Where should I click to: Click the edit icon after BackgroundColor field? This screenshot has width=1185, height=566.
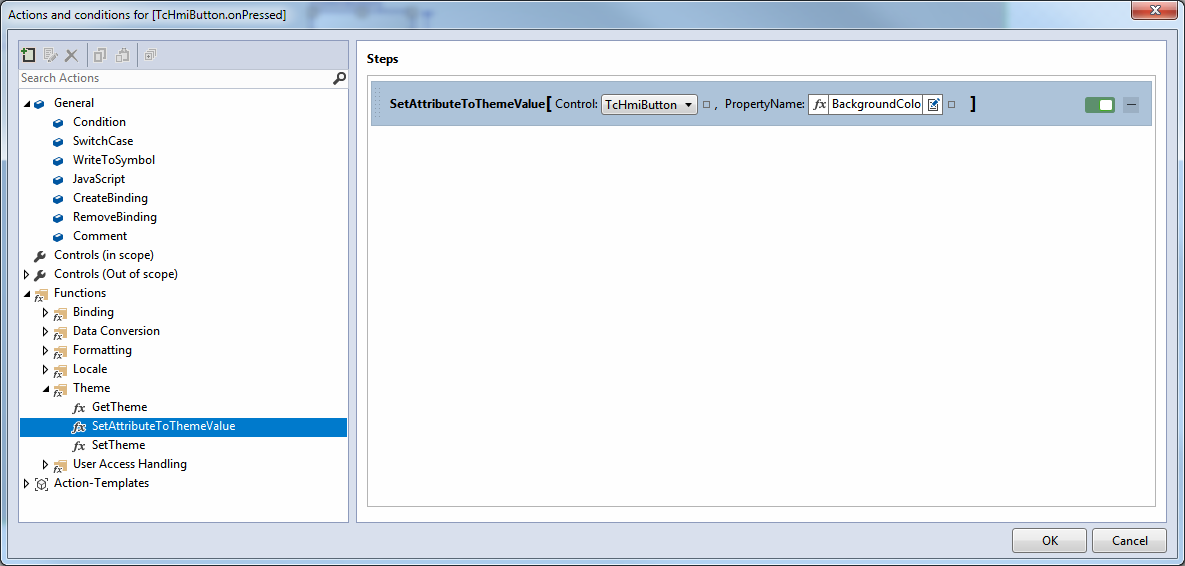click(x=933, y=105)
